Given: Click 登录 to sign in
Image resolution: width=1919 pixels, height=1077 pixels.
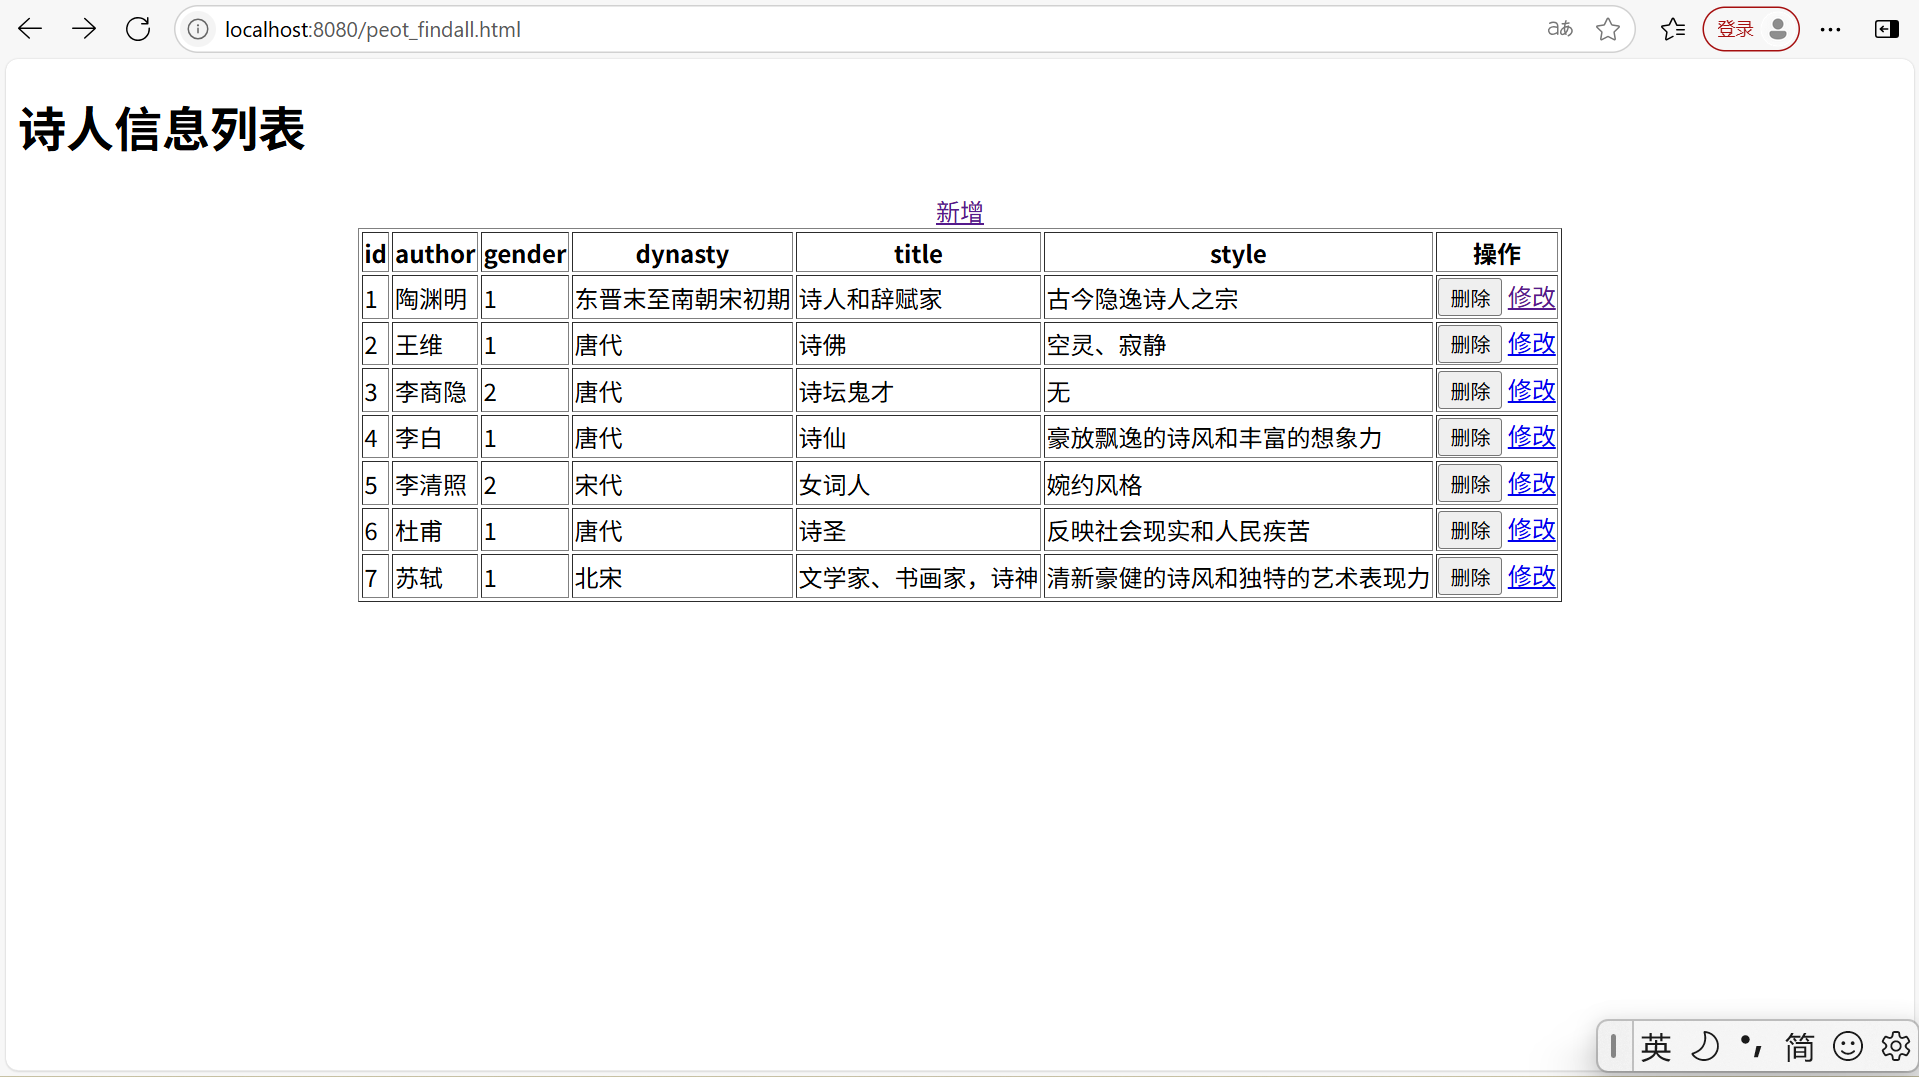Looking at the screenshot, I should (1734, 29).
